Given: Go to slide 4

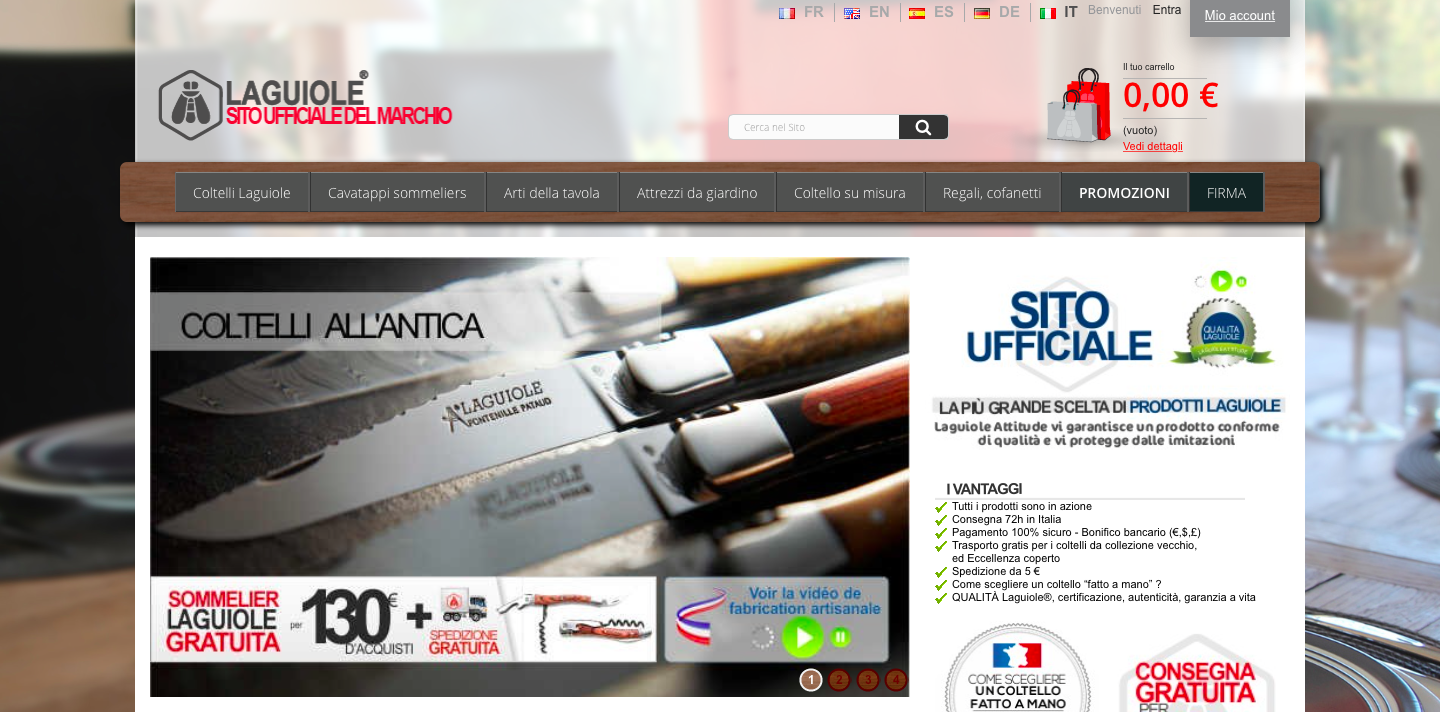Looking at the screenshot, I should [x=896, y=680].
